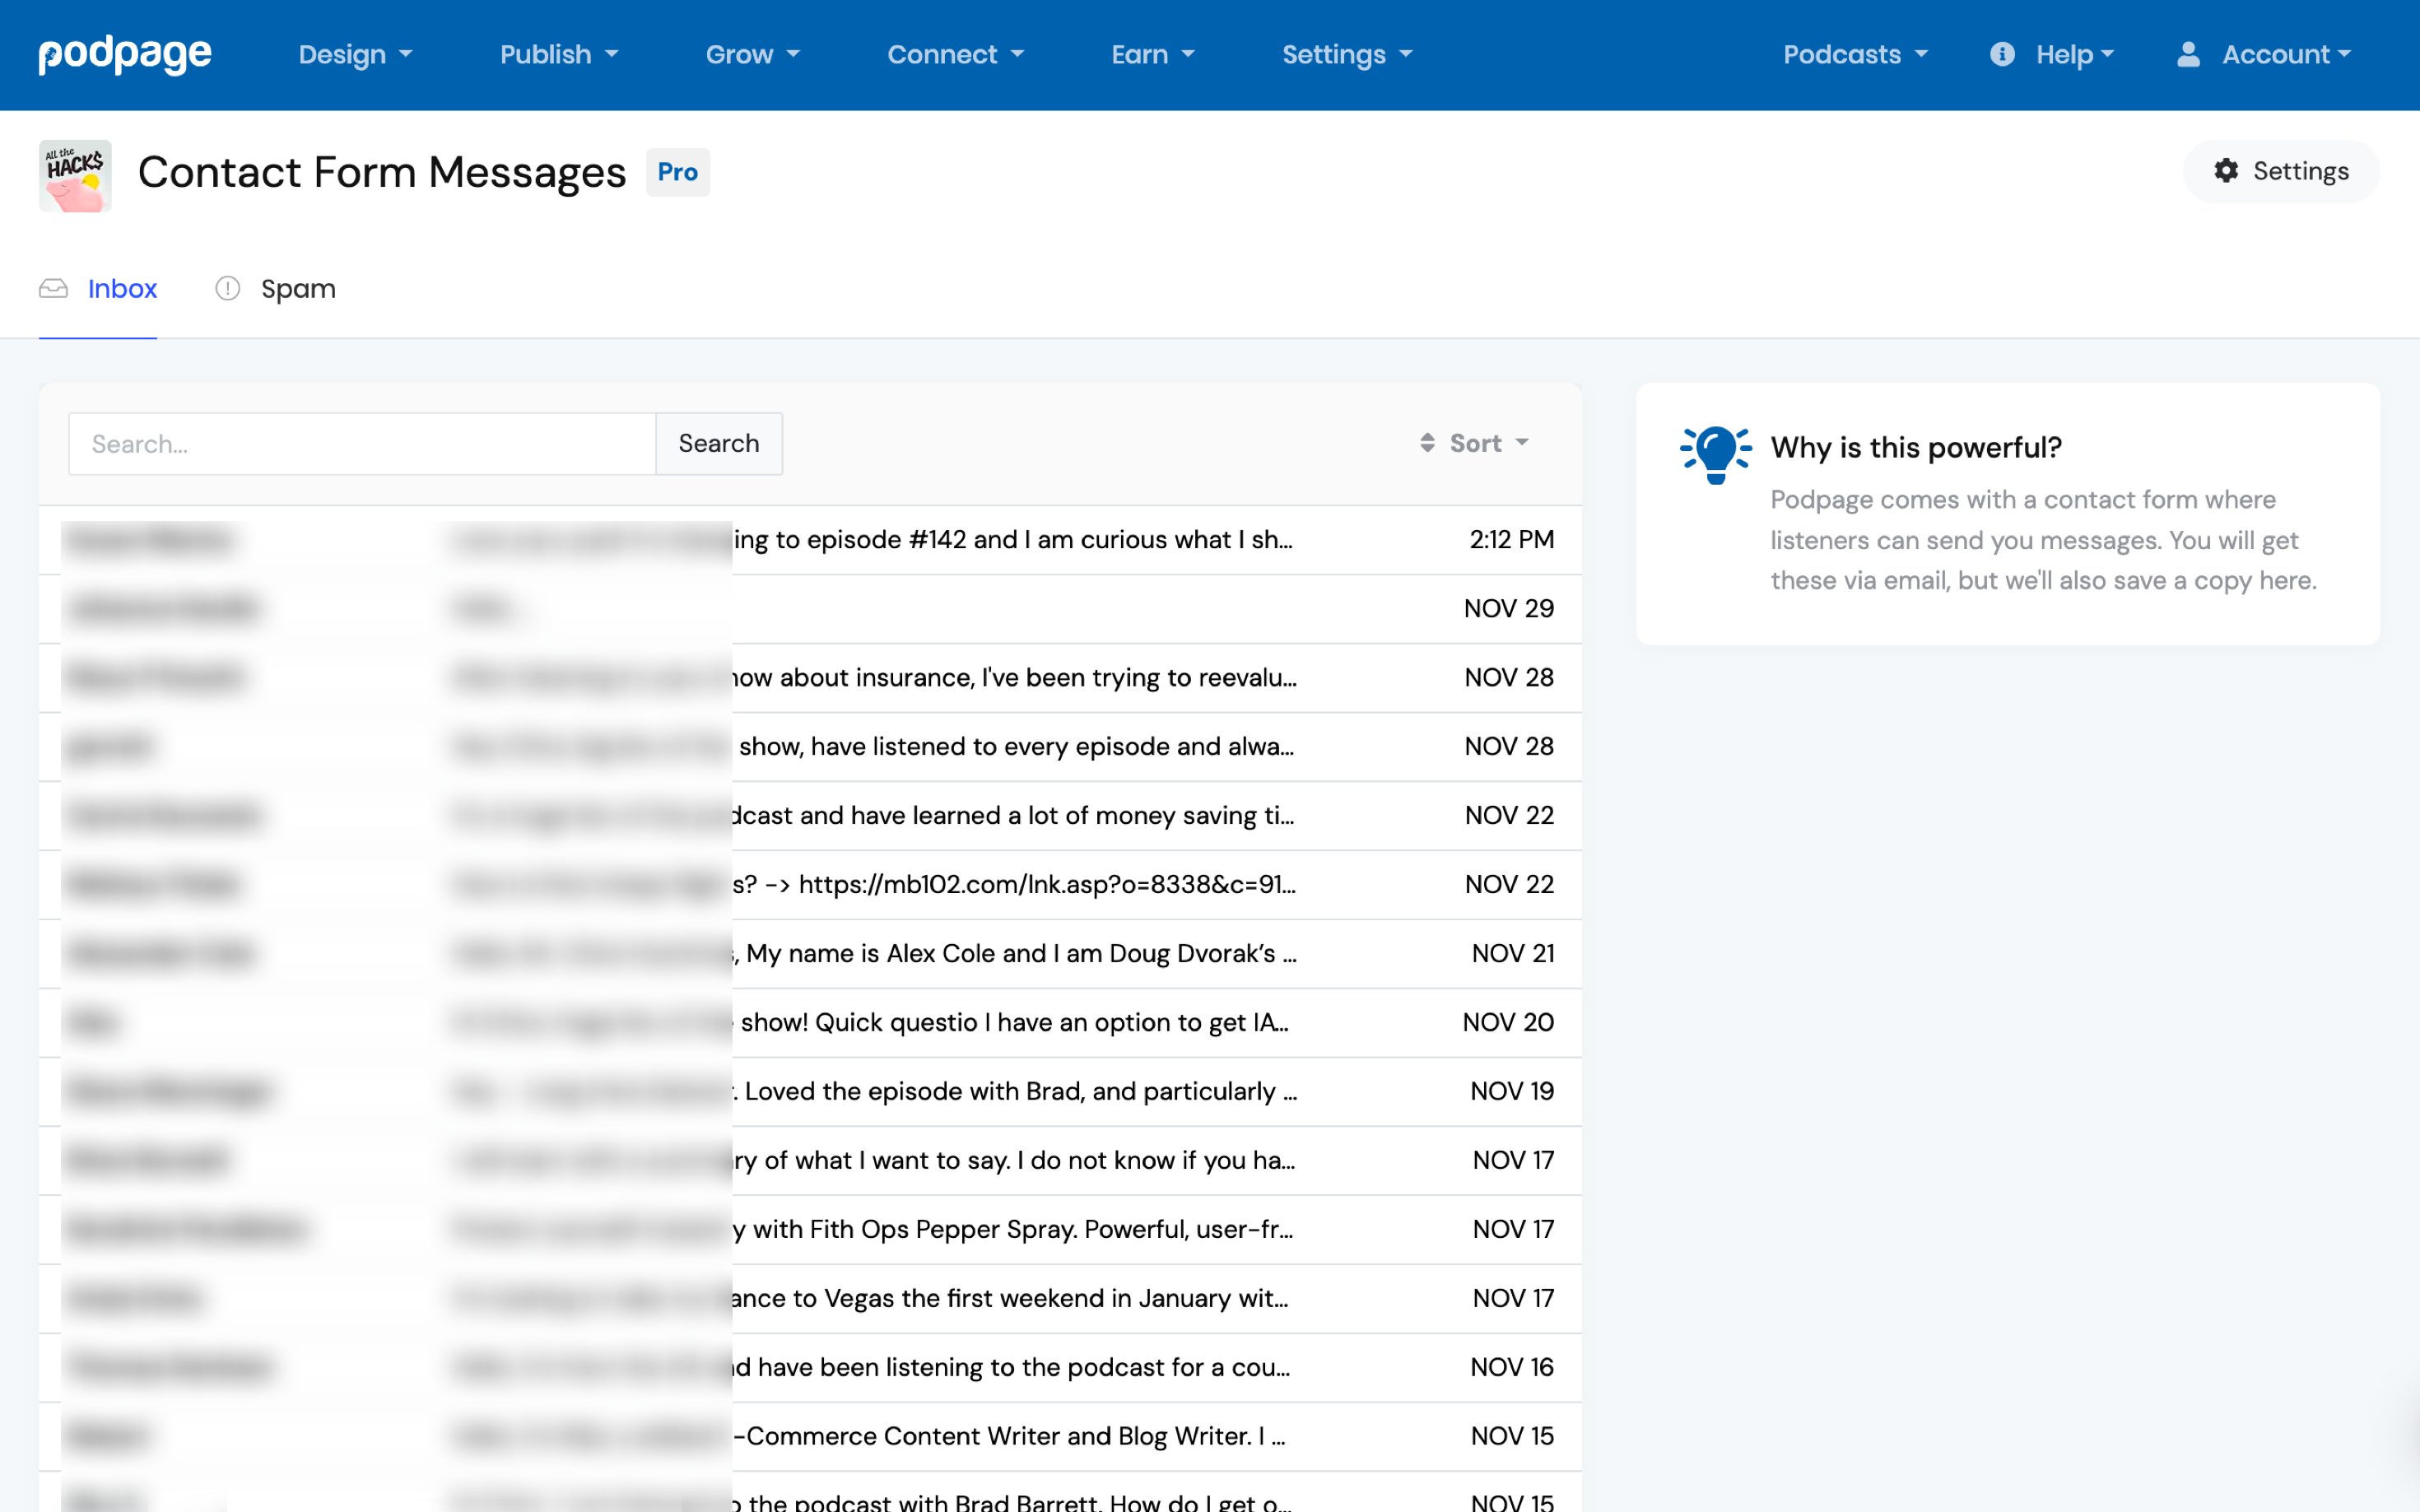Viewport: 2420px width, 1512px height.
Task: Click the Inbox tray icon
Action: pos(53,289)
